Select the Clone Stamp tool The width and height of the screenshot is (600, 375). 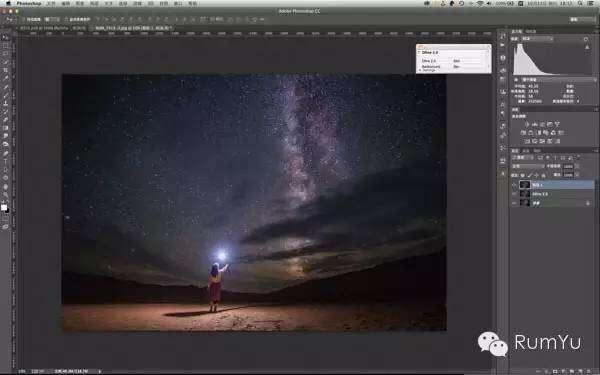coord(5,103)
